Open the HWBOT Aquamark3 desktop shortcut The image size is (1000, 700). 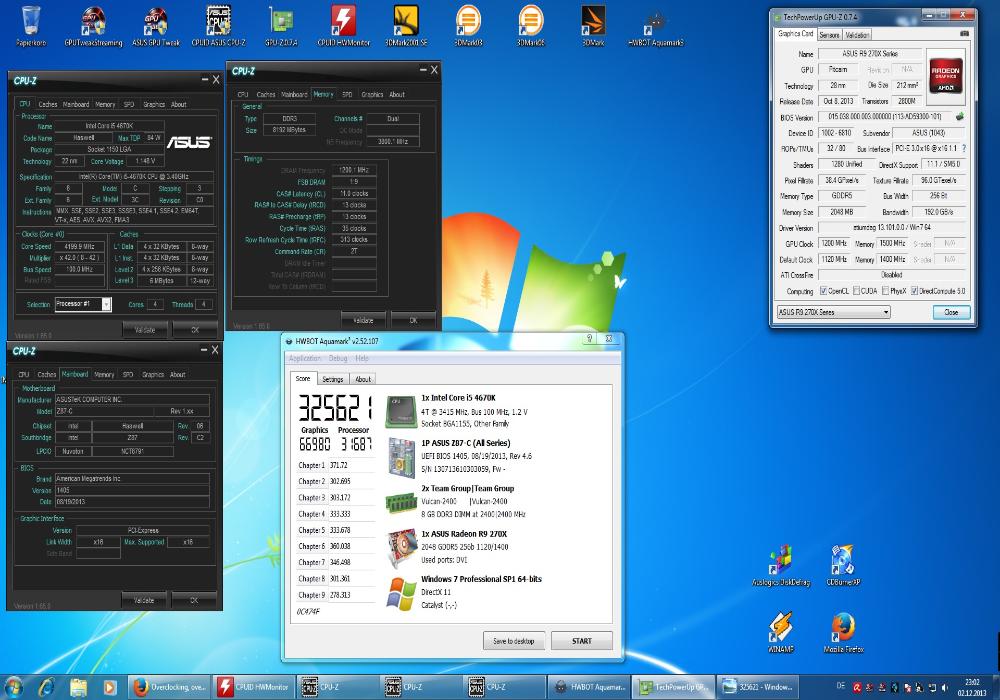click(x=656, y=26)
